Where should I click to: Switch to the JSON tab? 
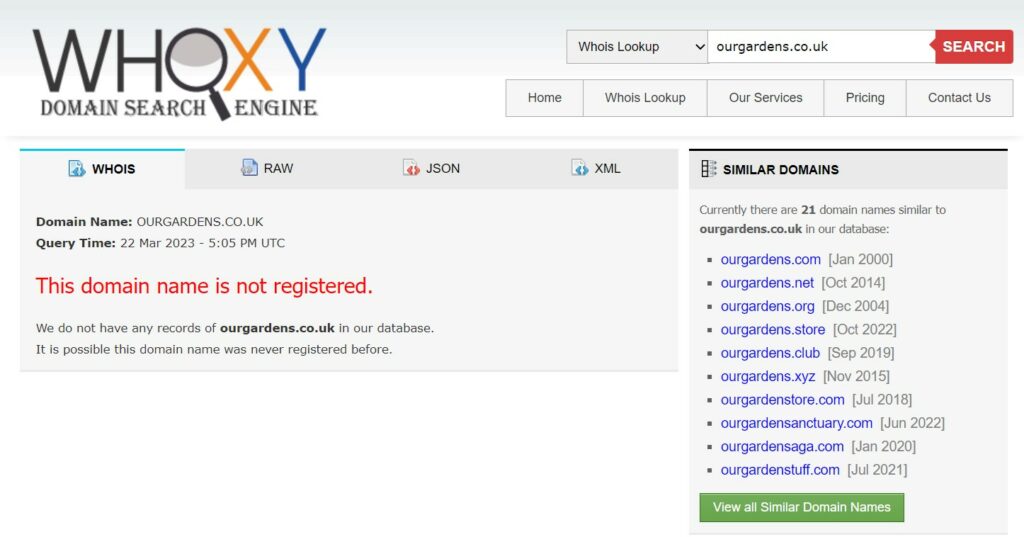pyautogui.click(x=431, y=169)
